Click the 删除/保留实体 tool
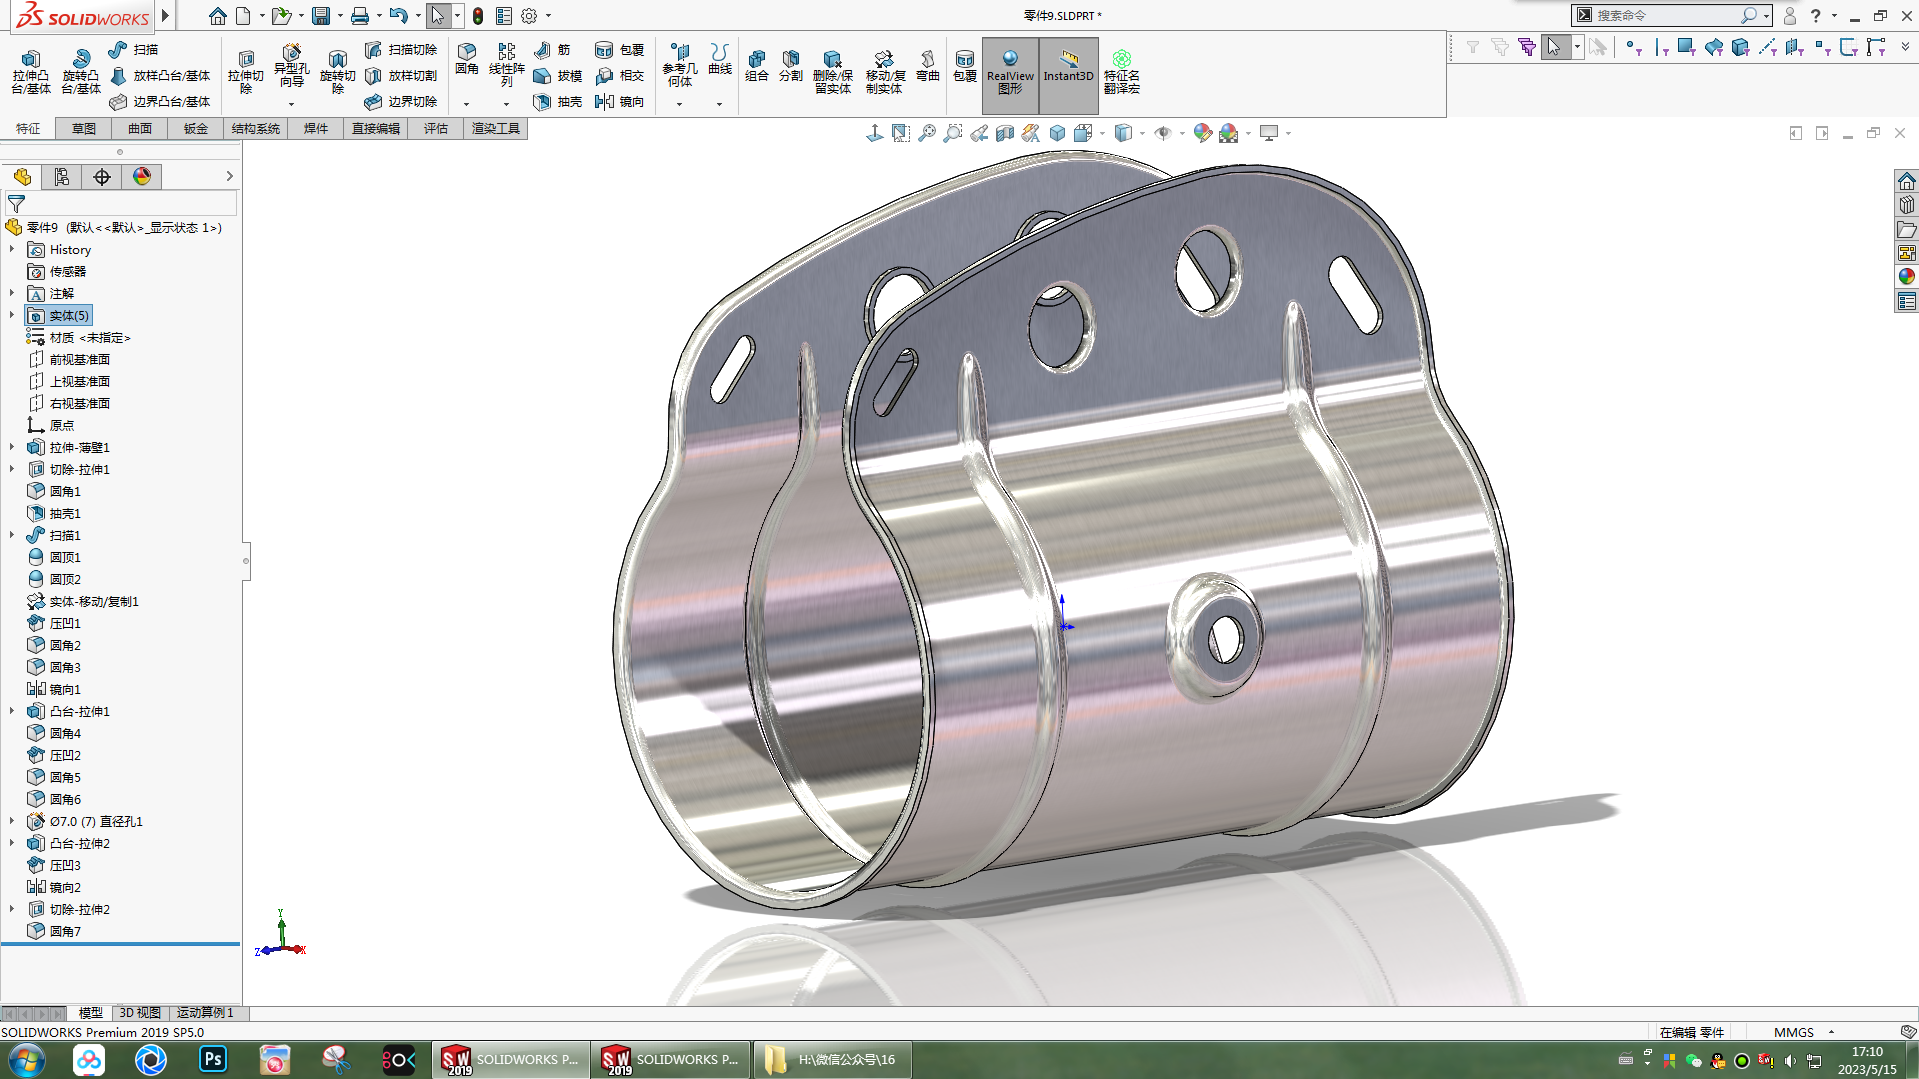 pyautogui.click(x=833, y=71)
